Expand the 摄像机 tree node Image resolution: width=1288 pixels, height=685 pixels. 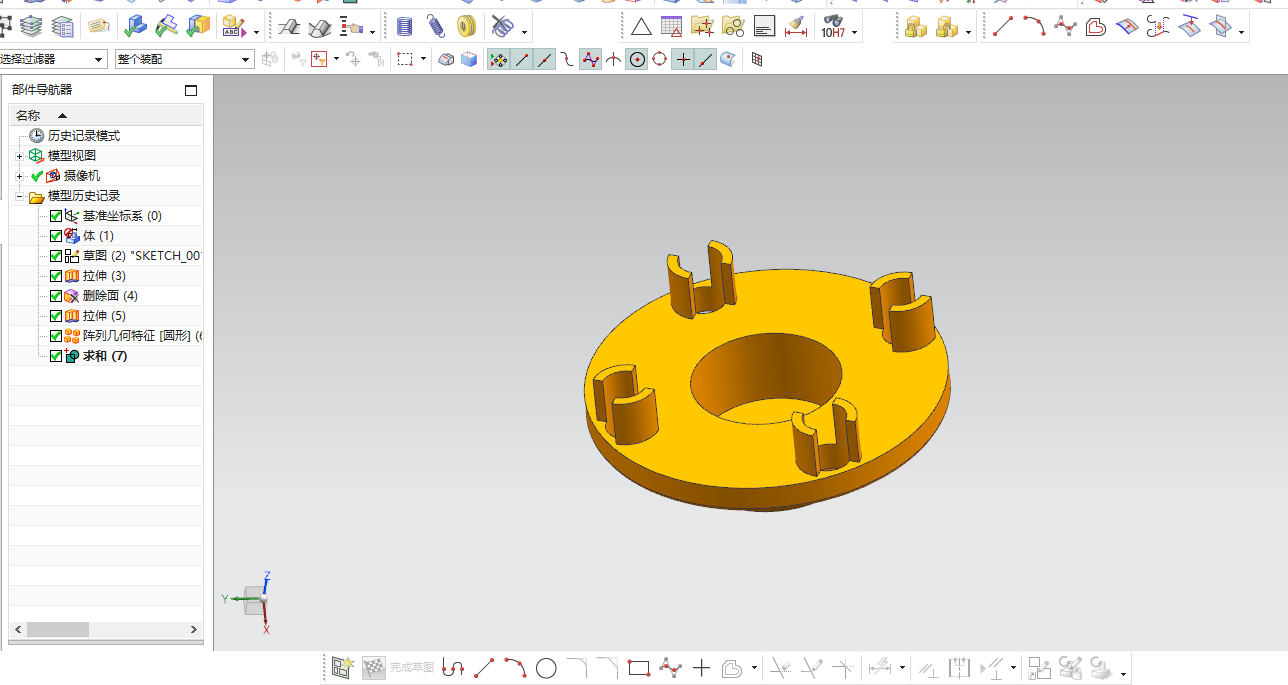[19, 176]
